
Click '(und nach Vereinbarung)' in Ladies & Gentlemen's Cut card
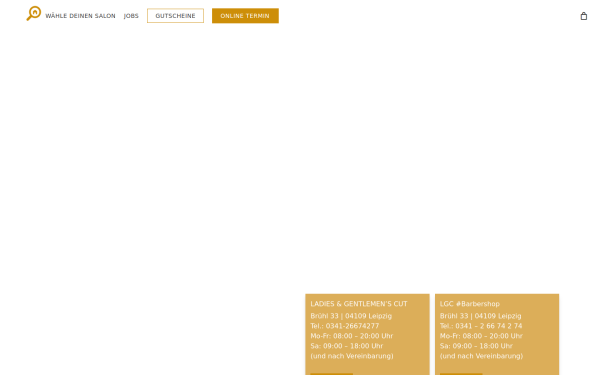pos(352,356)
